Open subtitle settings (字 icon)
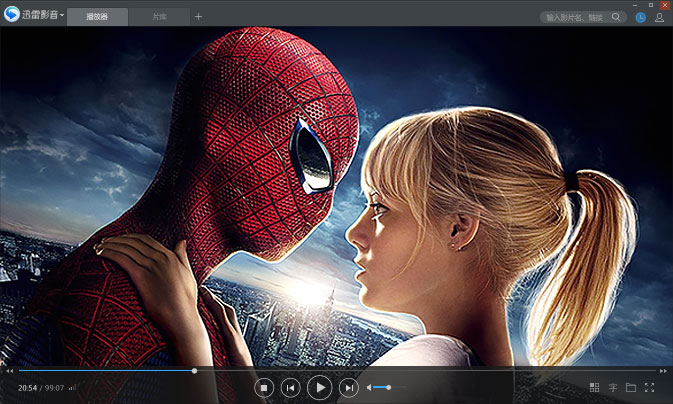 pos(612,387)
